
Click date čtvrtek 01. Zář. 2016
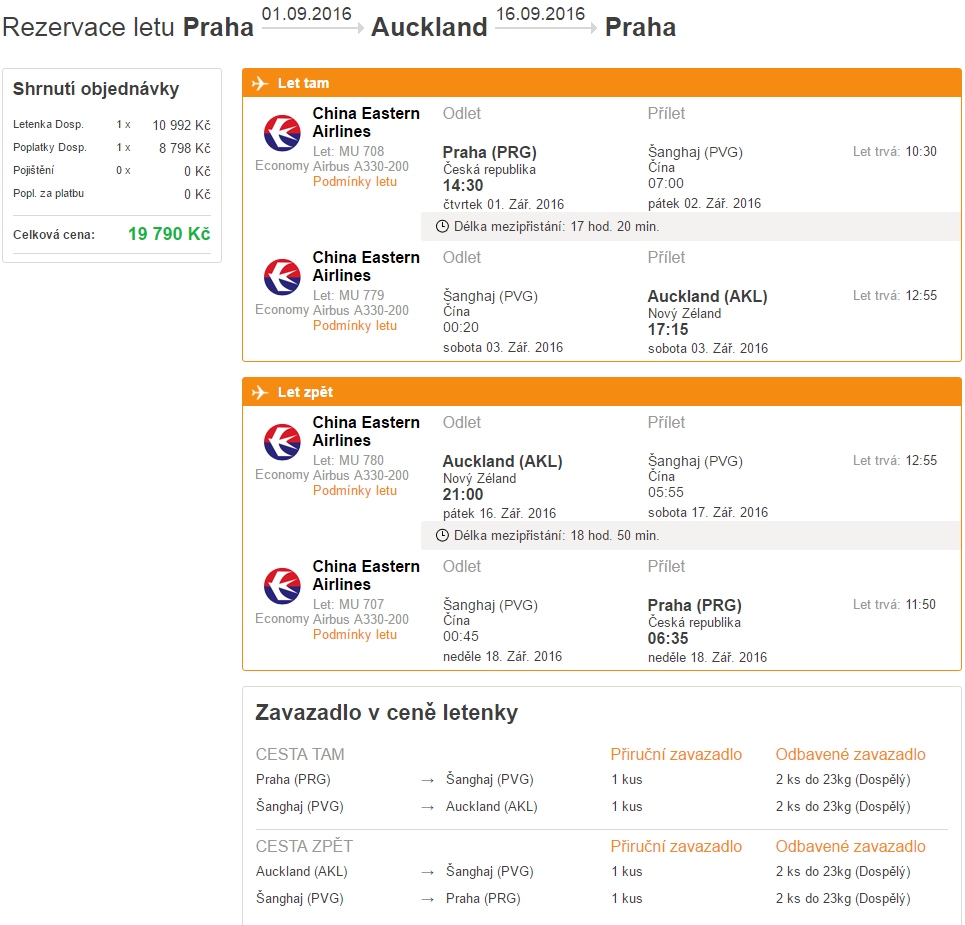coord(503,204)
